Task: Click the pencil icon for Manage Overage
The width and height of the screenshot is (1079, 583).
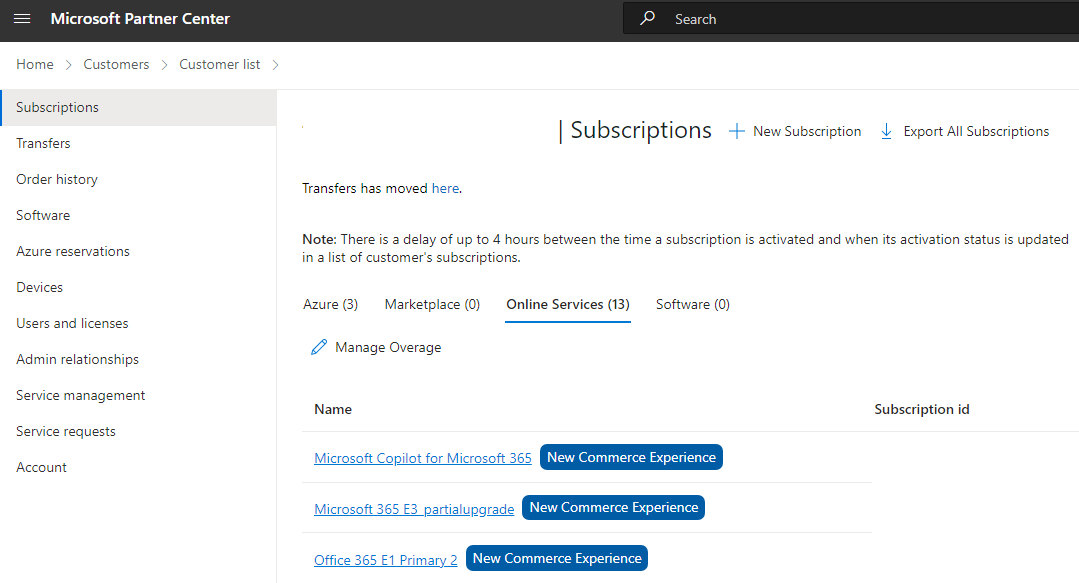Action: coord(319,347)
